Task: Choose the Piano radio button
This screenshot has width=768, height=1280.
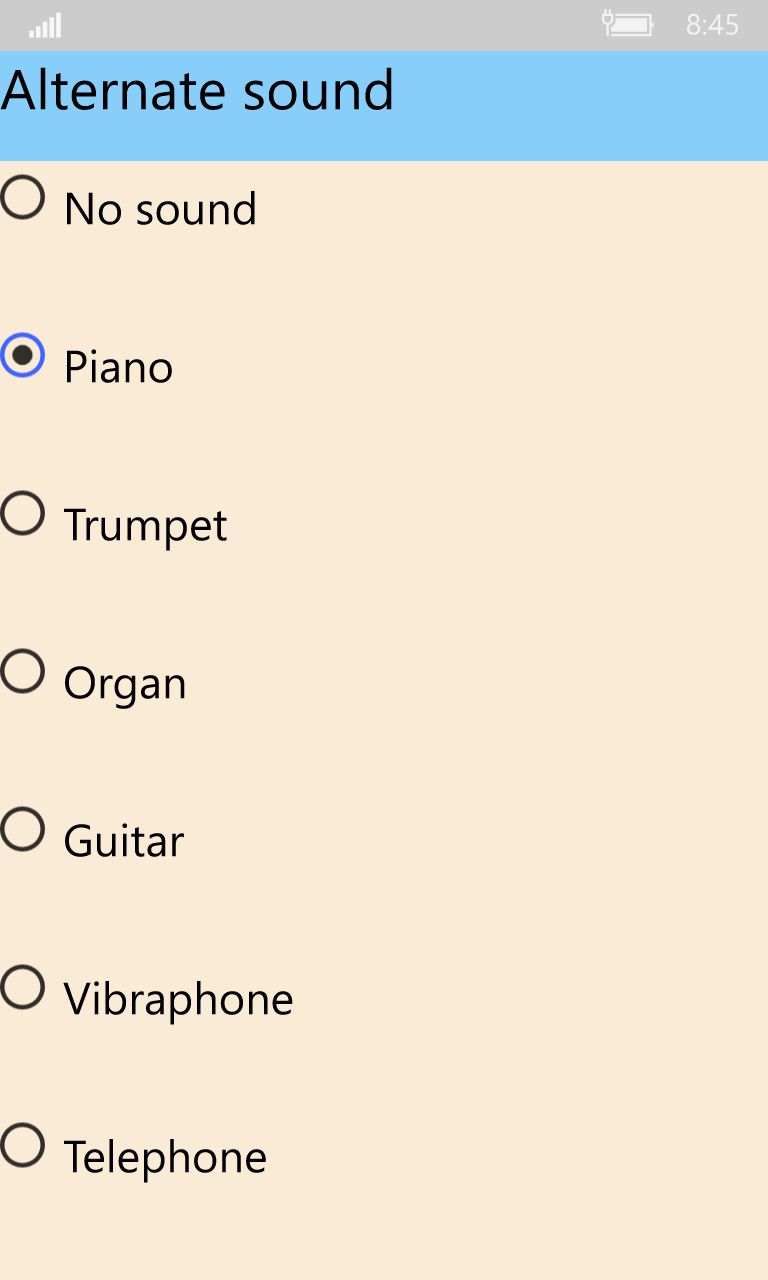Action: pos(22,355)
